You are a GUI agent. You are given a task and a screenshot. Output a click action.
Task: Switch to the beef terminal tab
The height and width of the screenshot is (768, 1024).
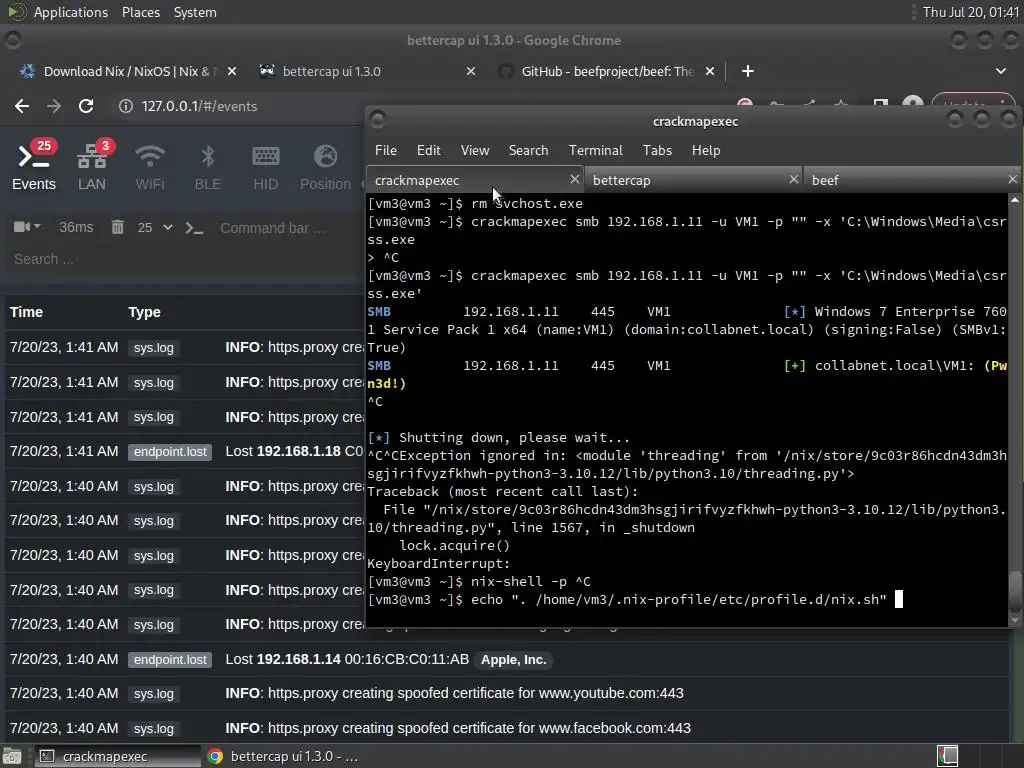pos(912,180)
